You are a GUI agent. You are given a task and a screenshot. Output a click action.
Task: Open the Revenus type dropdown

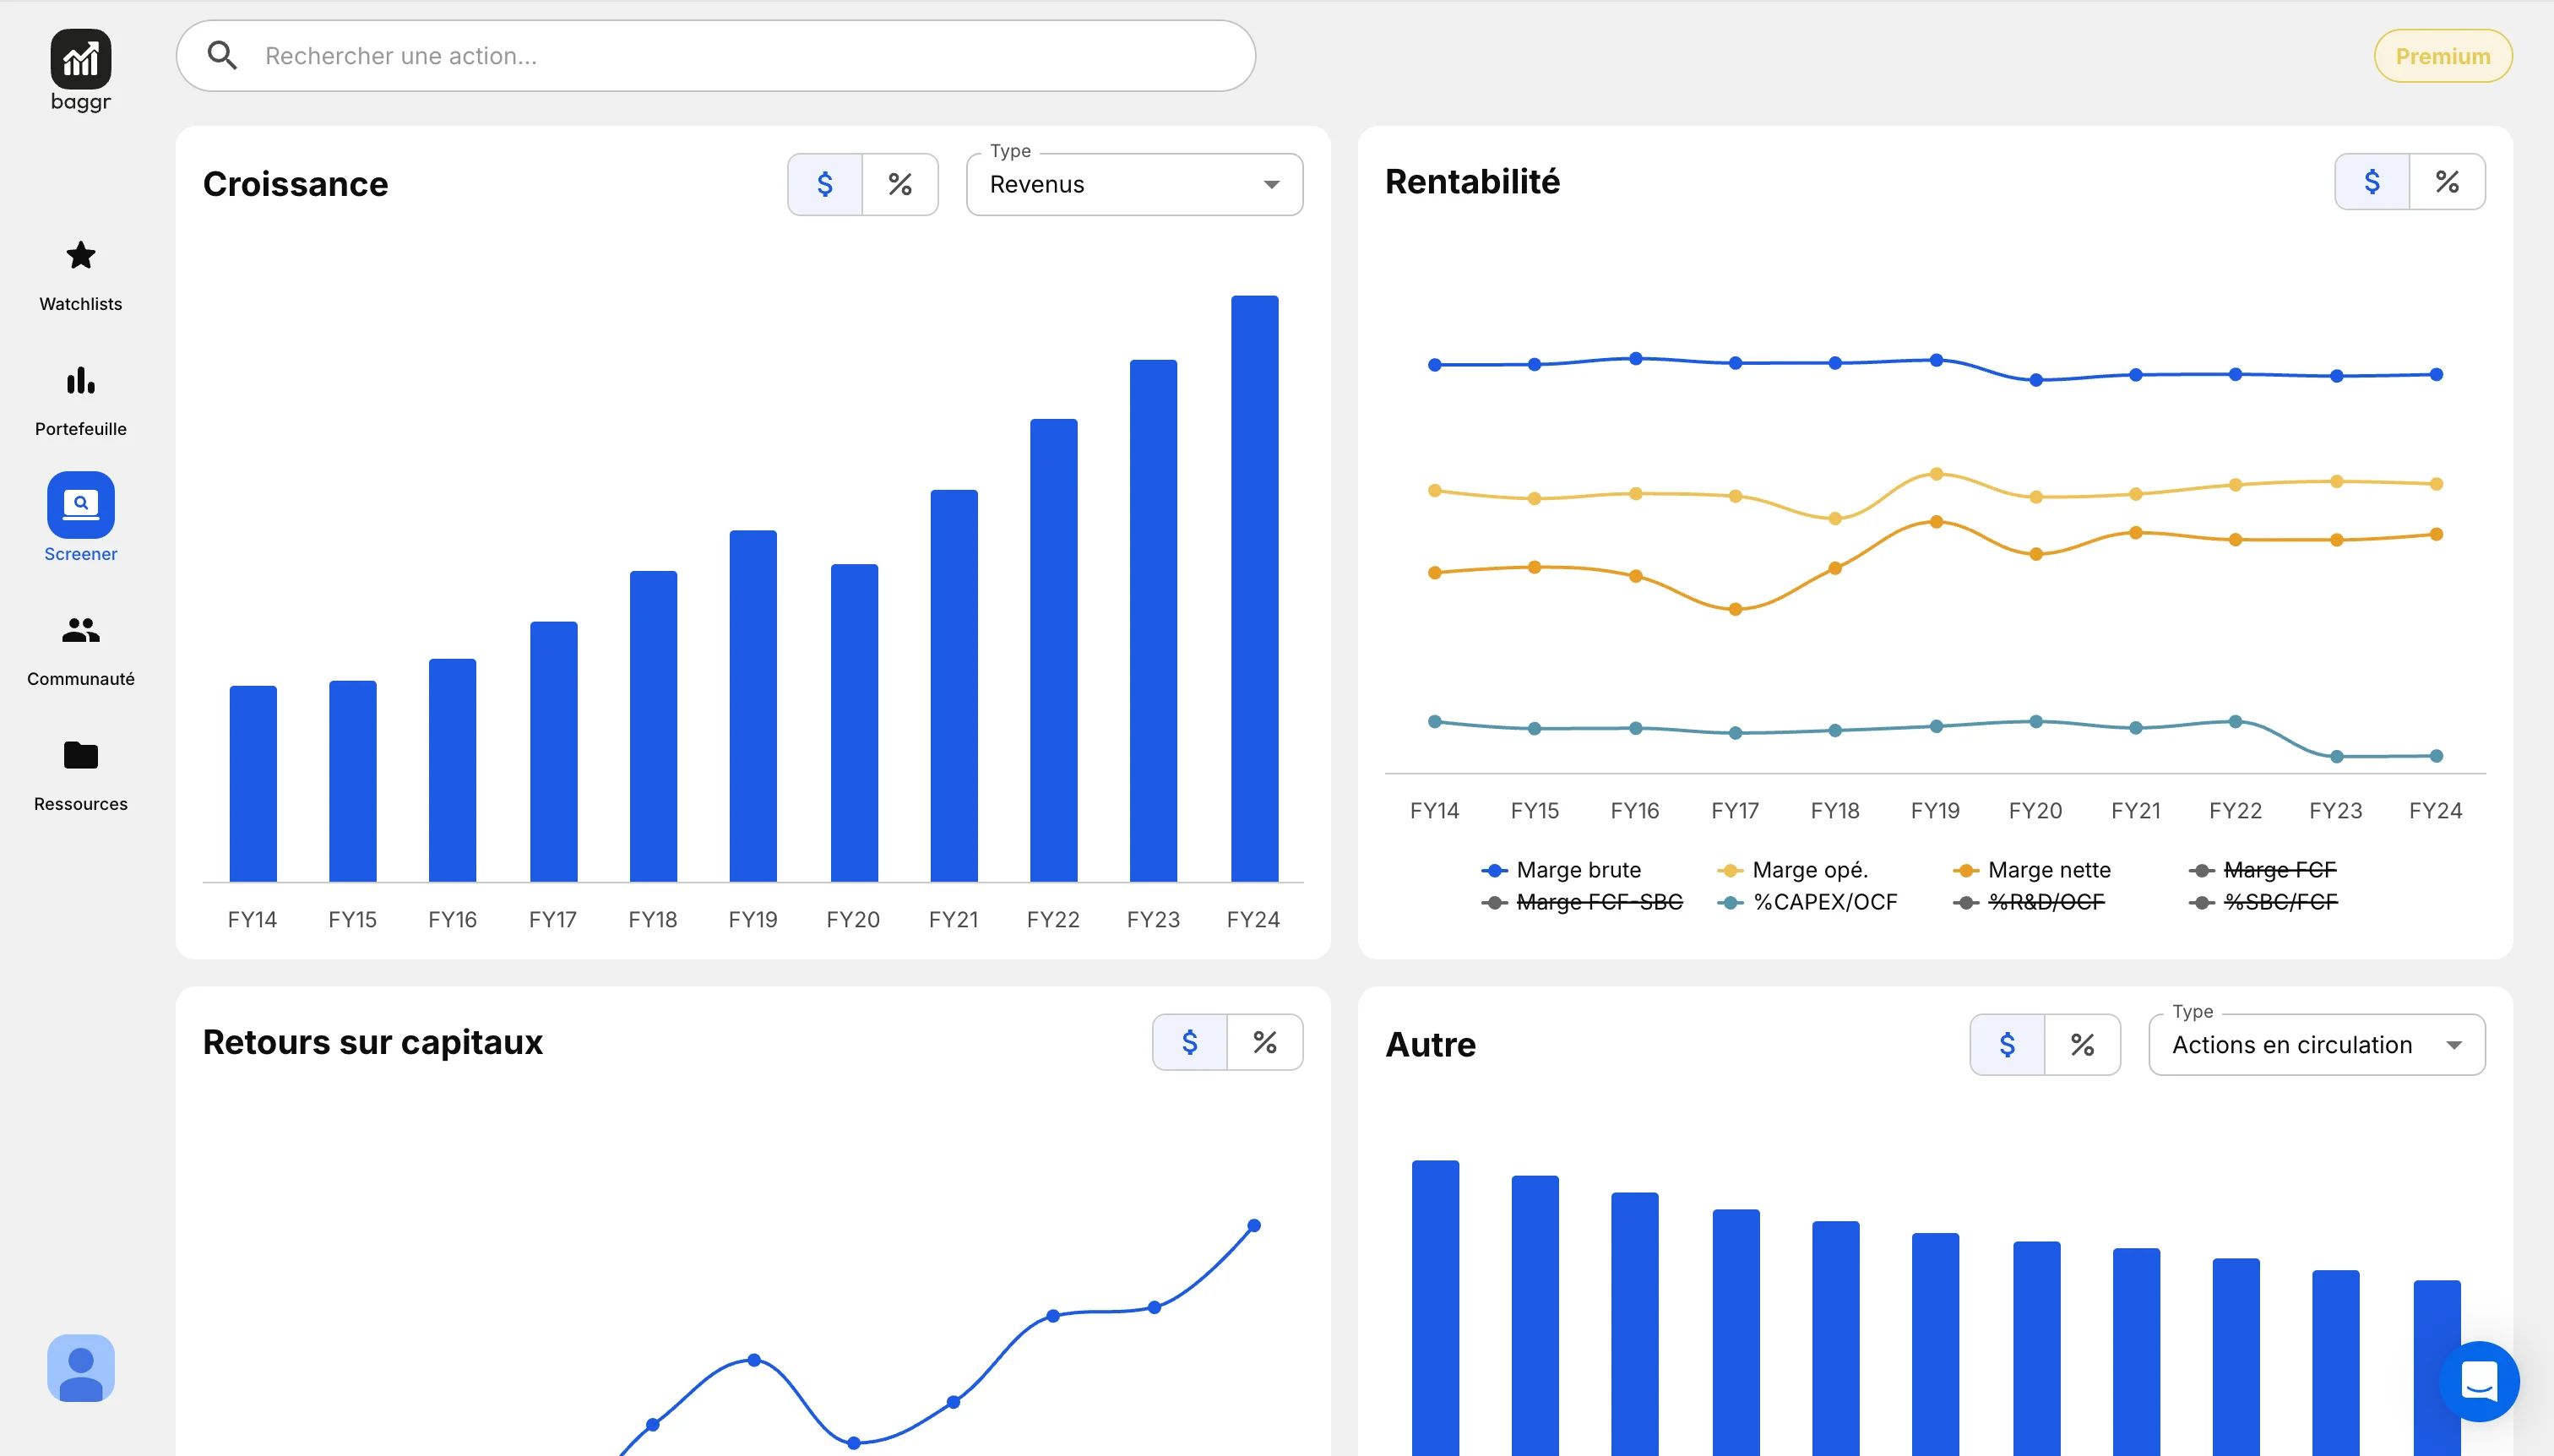[x=1134, y=185]
